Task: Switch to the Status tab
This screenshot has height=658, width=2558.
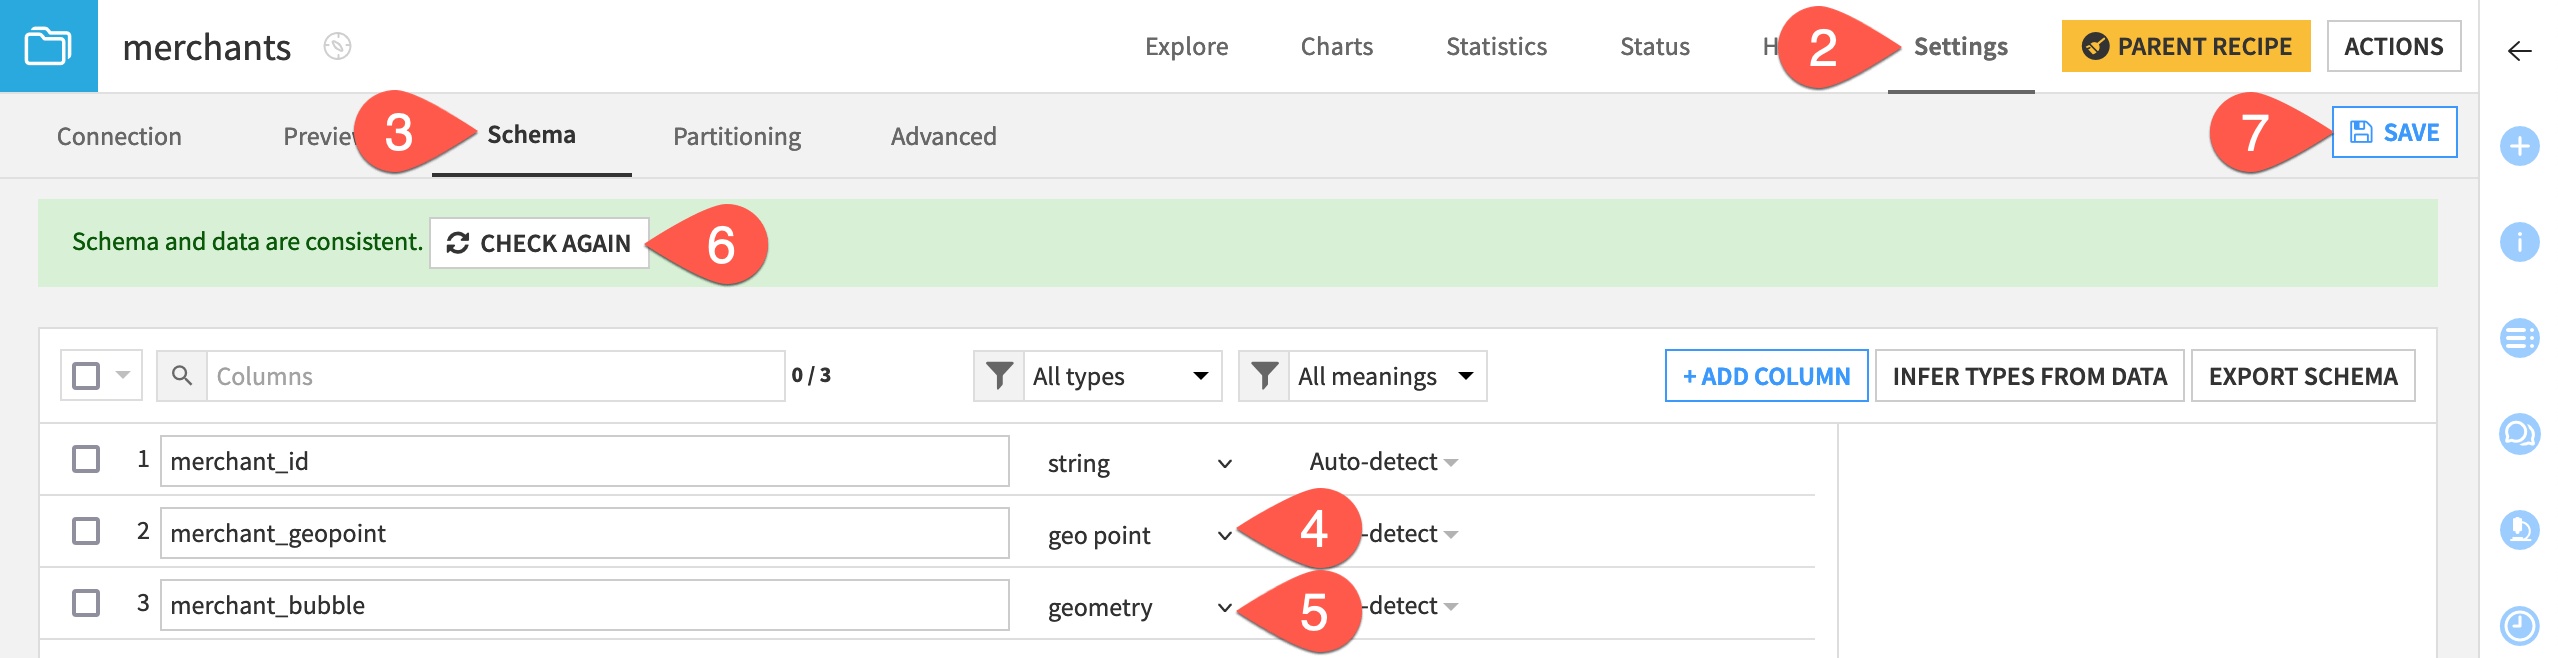Action: click(1654, 47)
